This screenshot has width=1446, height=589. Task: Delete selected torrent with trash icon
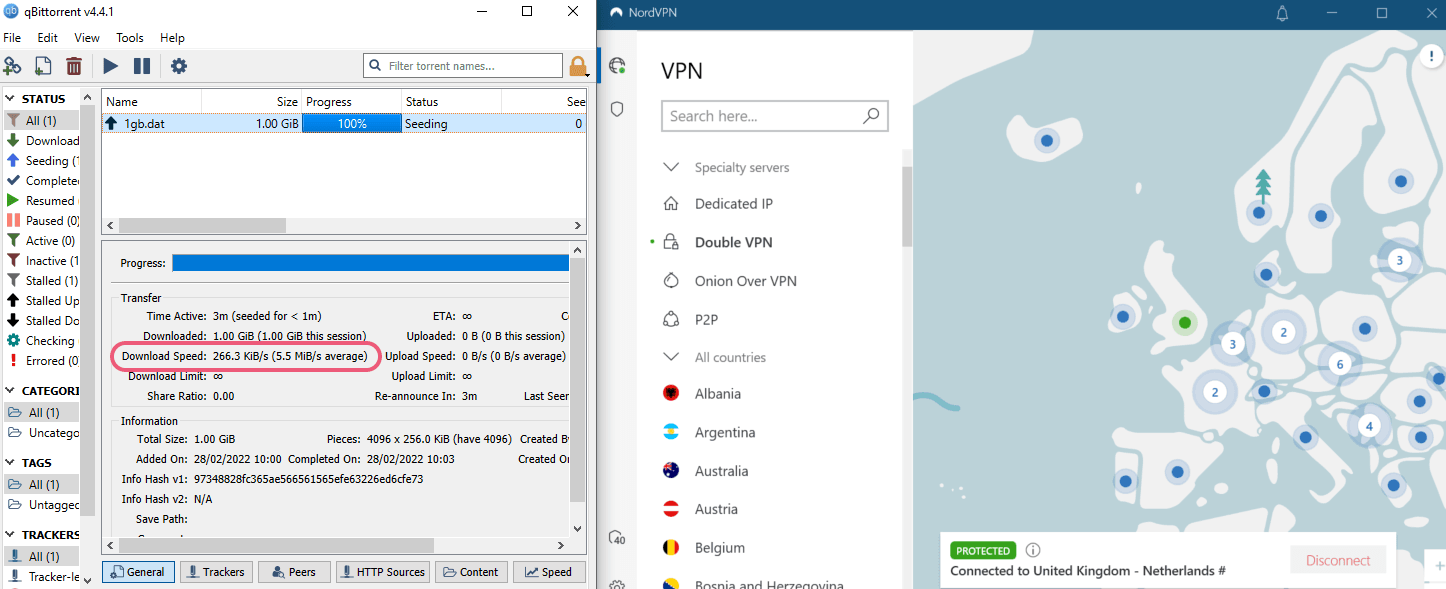pyautogui.click(x=74, y=66)
